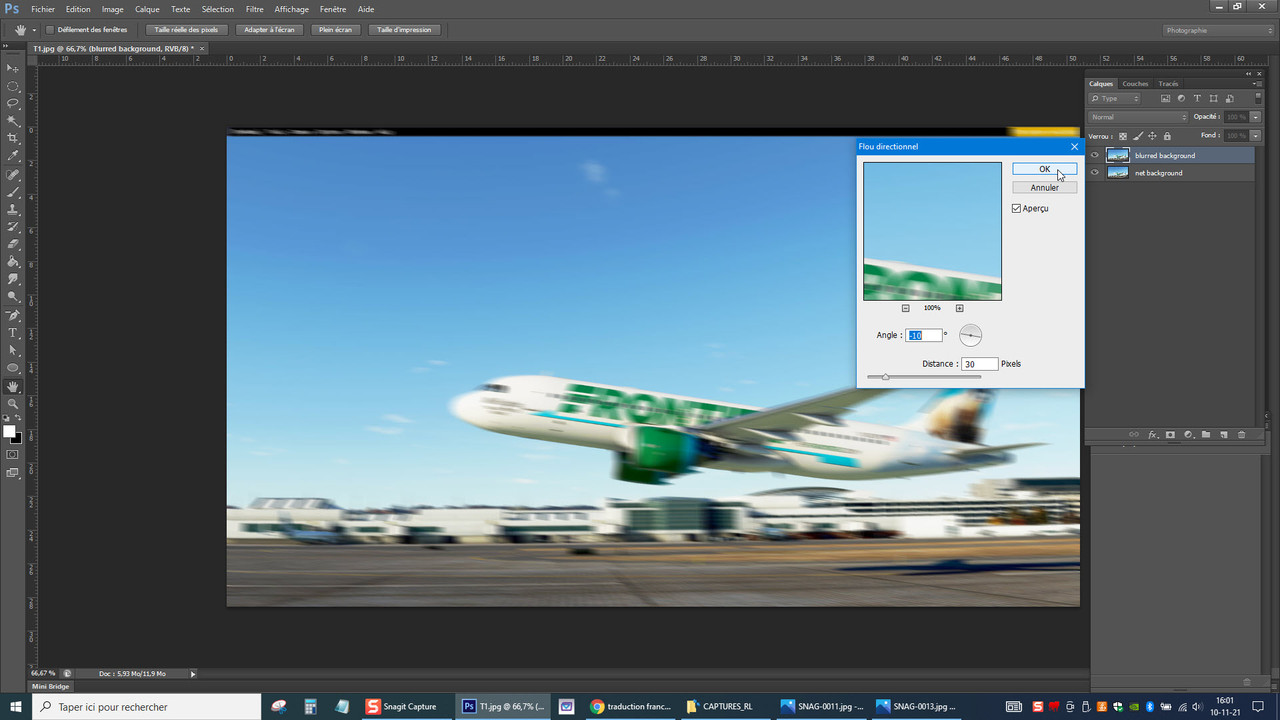1280x720 pixels.
Task: Select the Eraser tool
Action: 13,244
